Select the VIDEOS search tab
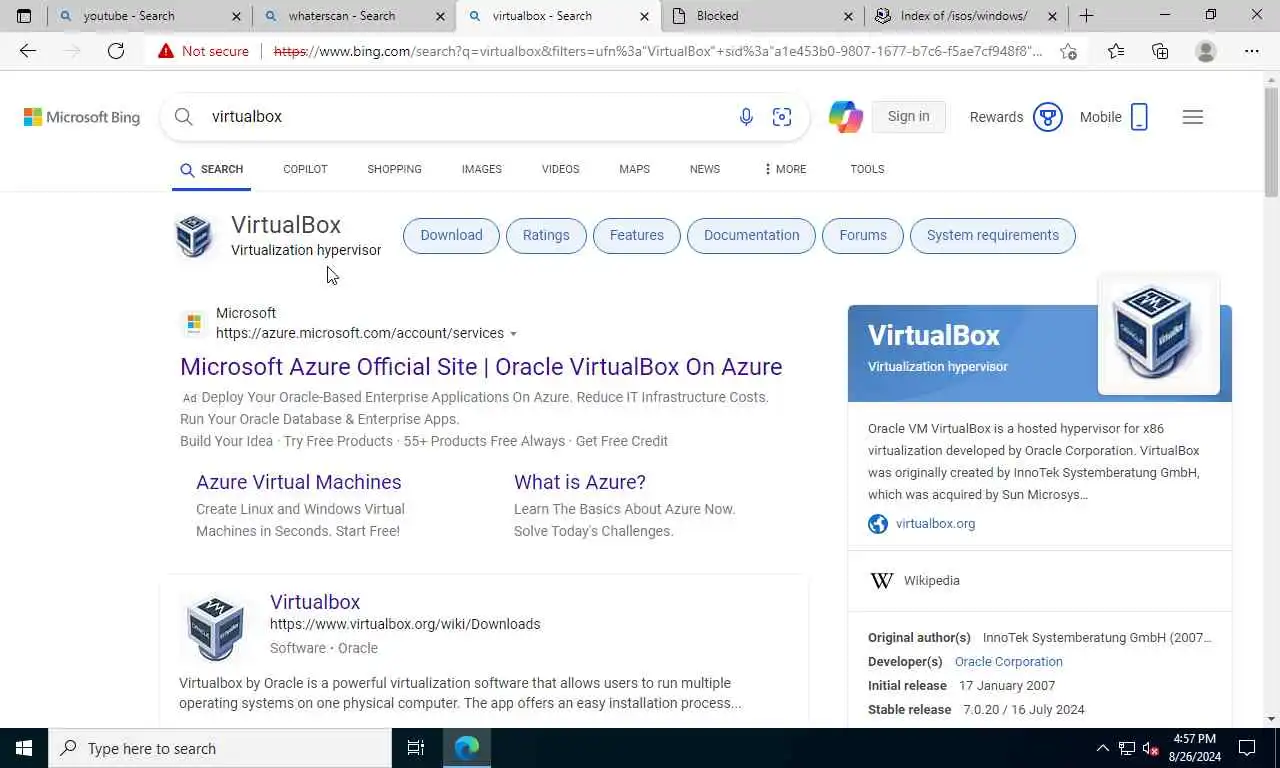The height and width of the screenshot is (768, 1280). pos(560,169)
